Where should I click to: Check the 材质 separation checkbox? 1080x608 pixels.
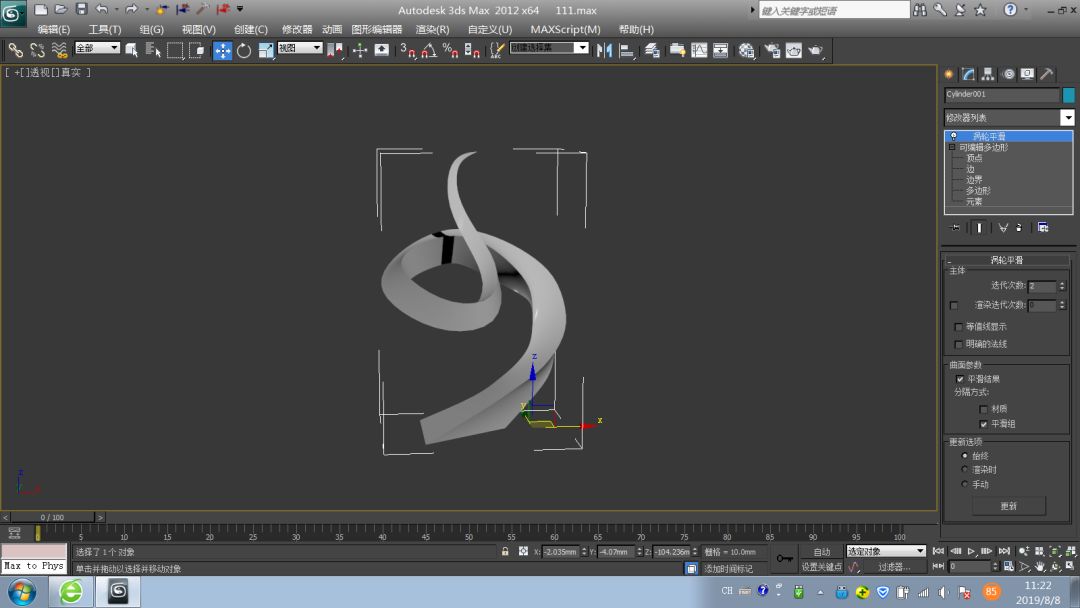pos(984,409)
